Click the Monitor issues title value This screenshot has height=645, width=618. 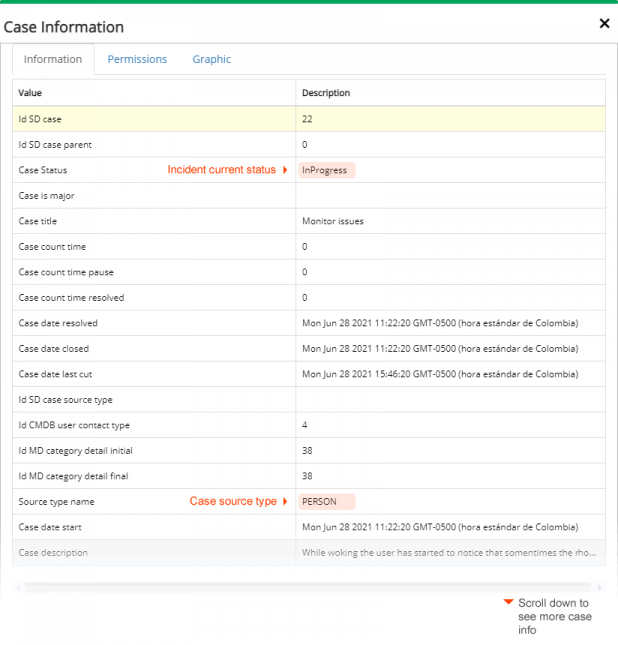coord(333,221)
